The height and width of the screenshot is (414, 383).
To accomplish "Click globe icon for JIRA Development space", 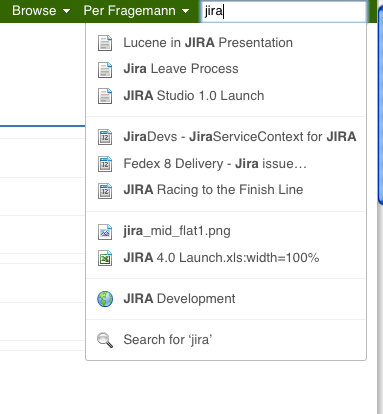I will (x=105, y=299).
